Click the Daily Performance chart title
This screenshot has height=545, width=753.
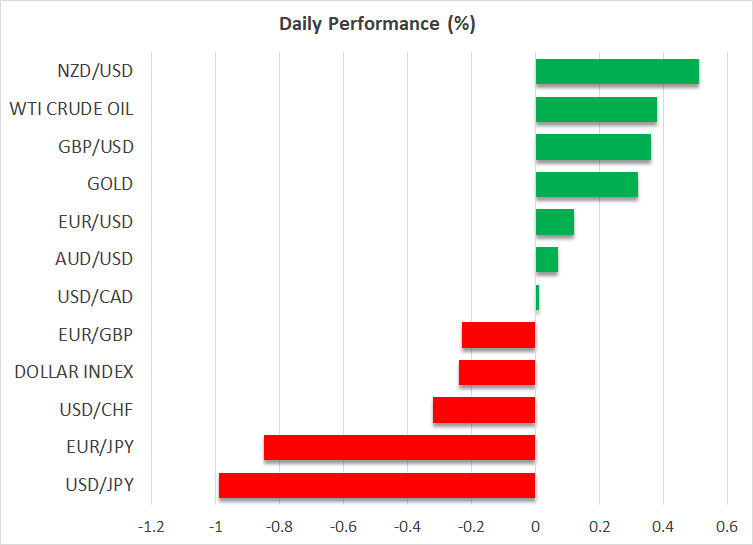tap(376, 24)
